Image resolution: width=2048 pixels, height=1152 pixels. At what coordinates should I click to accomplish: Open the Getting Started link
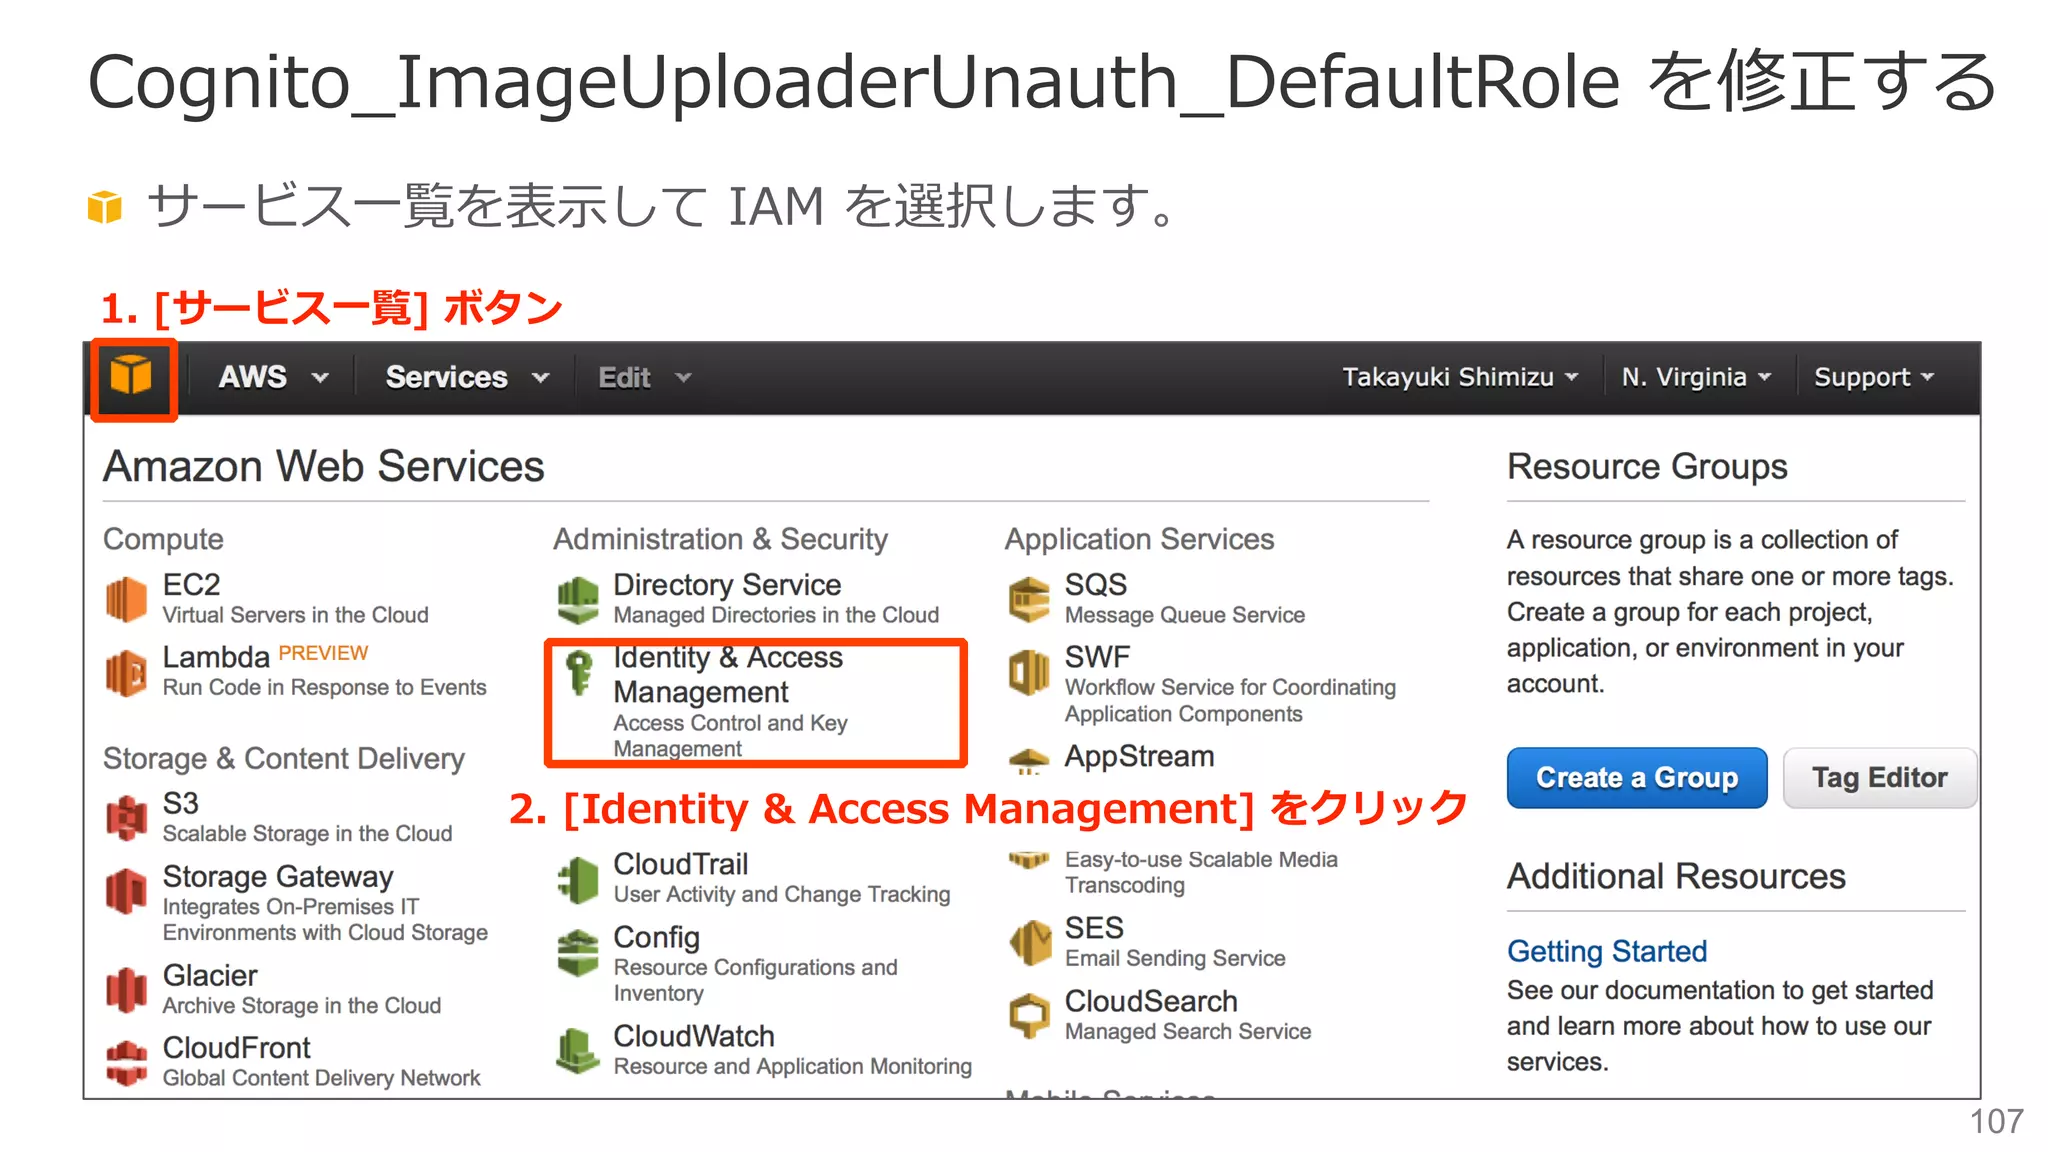1607,951
